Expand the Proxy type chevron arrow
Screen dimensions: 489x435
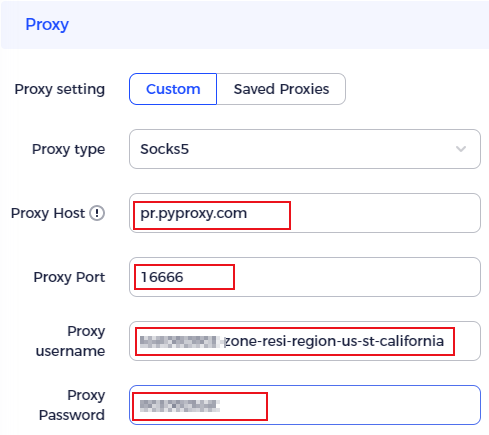(x=461, y=149)
